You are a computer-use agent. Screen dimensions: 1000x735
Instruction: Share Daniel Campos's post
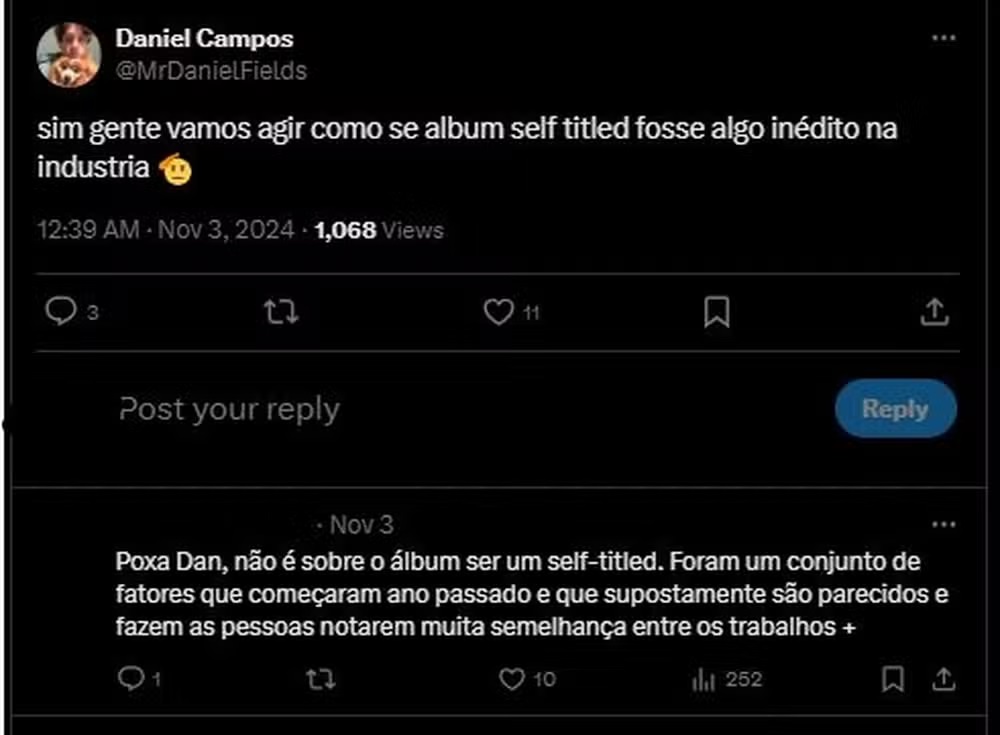(934, 313)
